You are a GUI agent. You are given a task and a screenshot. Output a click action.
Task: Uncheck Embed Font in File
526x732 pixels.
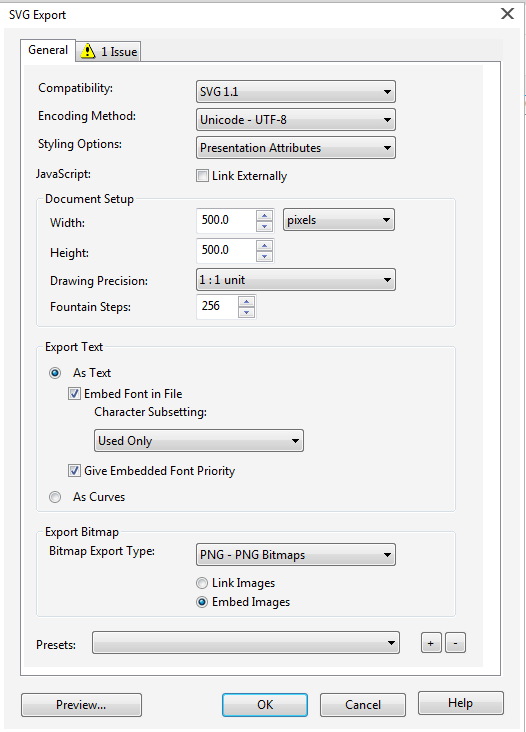tap(74, 394)
